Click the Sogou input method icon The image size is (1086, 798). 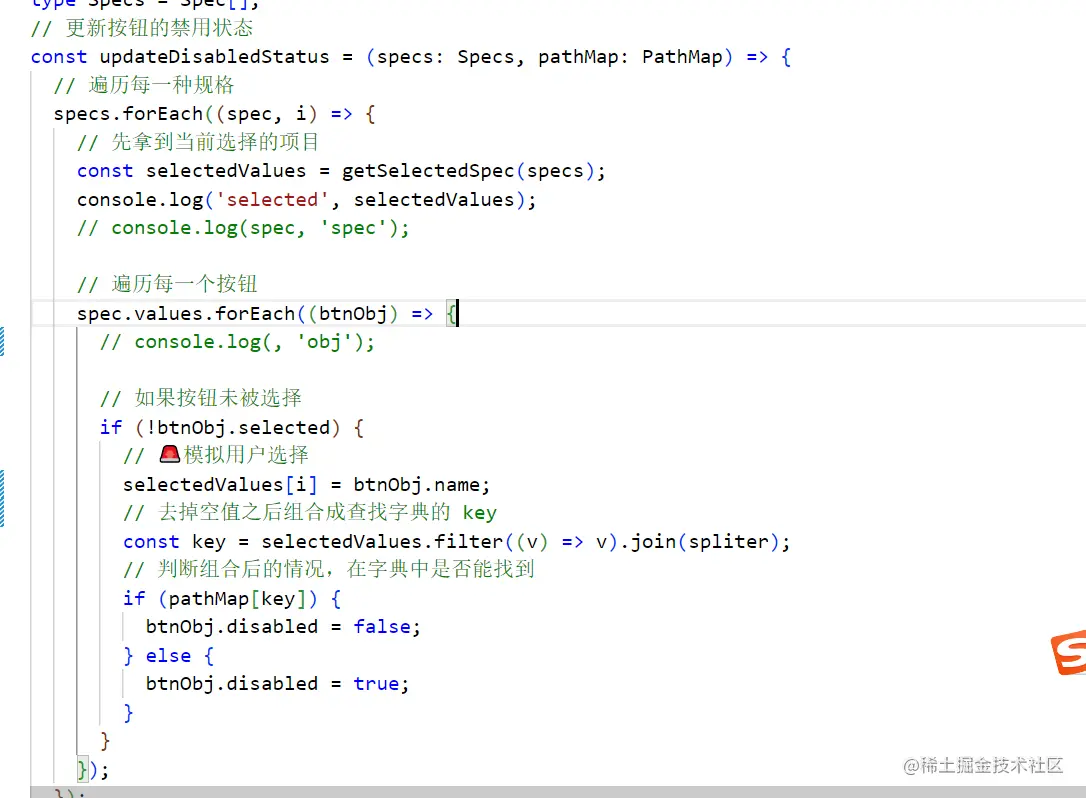(x=1069, y=653)
